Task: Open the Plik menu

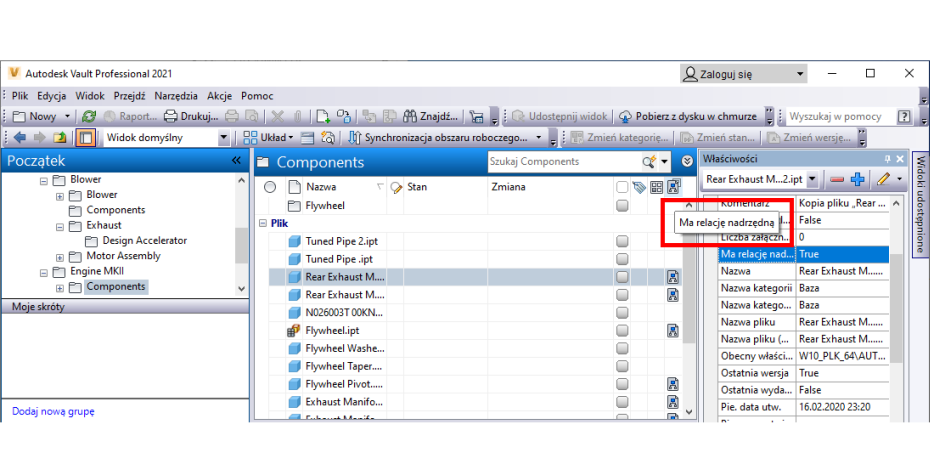Action: [x=20, y=96]
